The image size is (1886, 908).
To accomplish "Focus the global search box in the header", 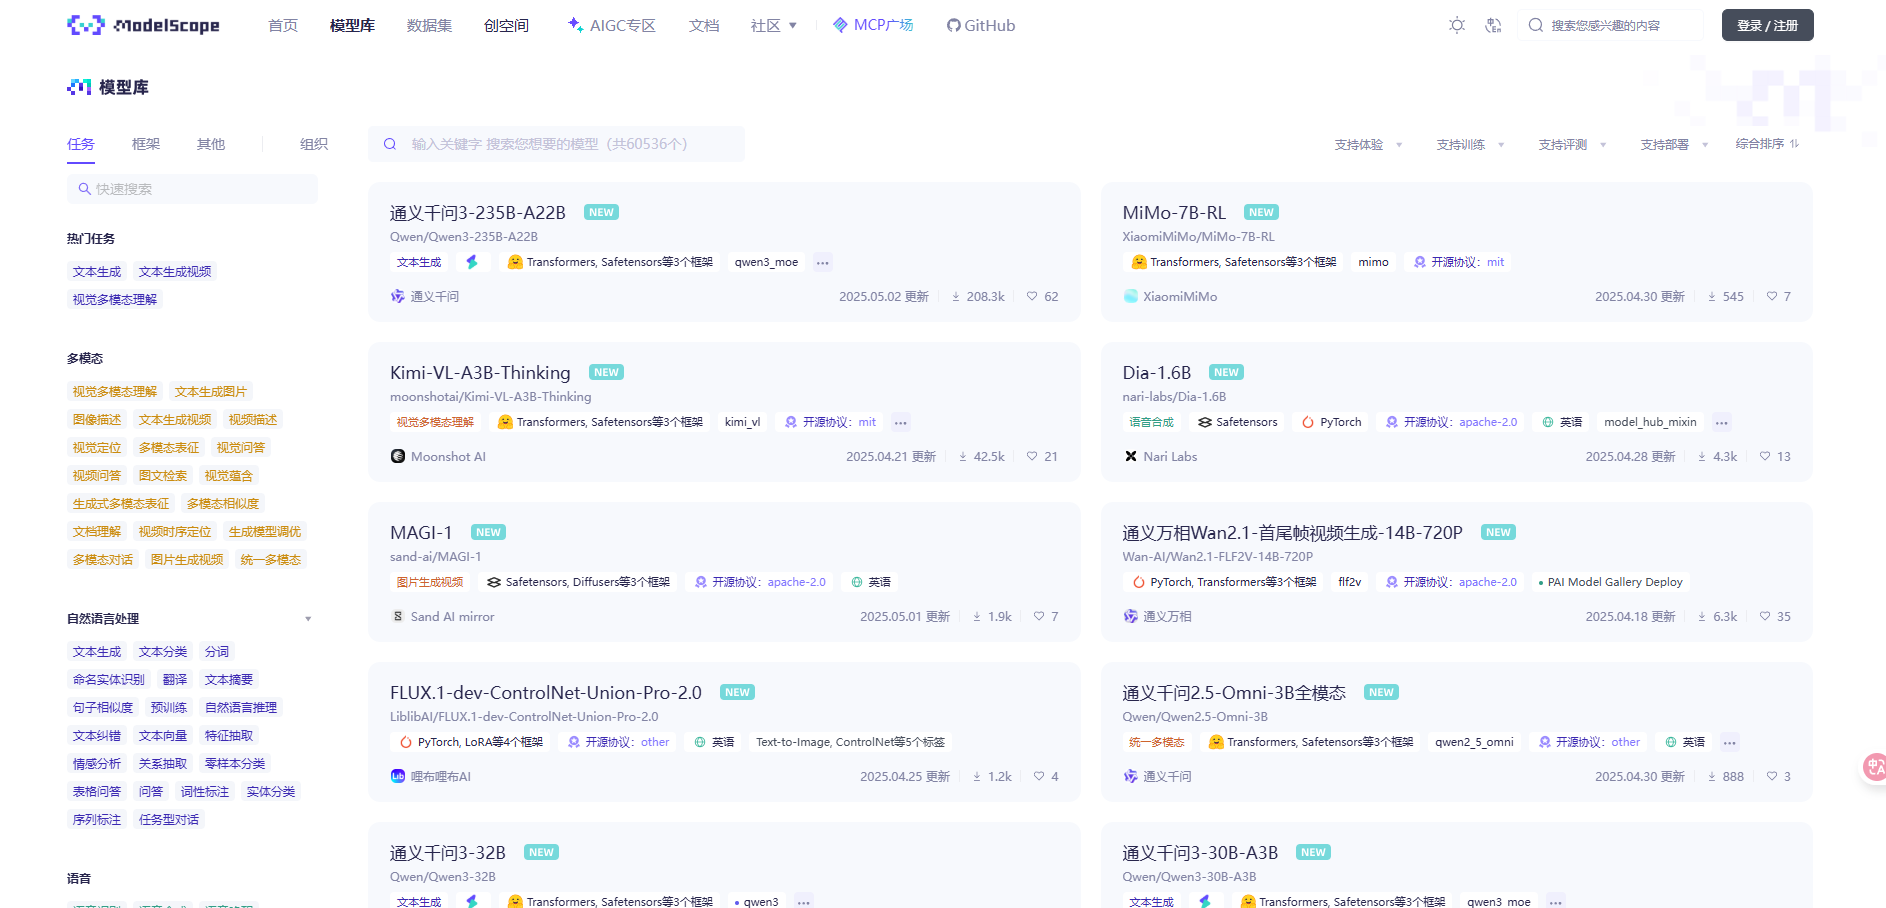I will [1609, 25].
